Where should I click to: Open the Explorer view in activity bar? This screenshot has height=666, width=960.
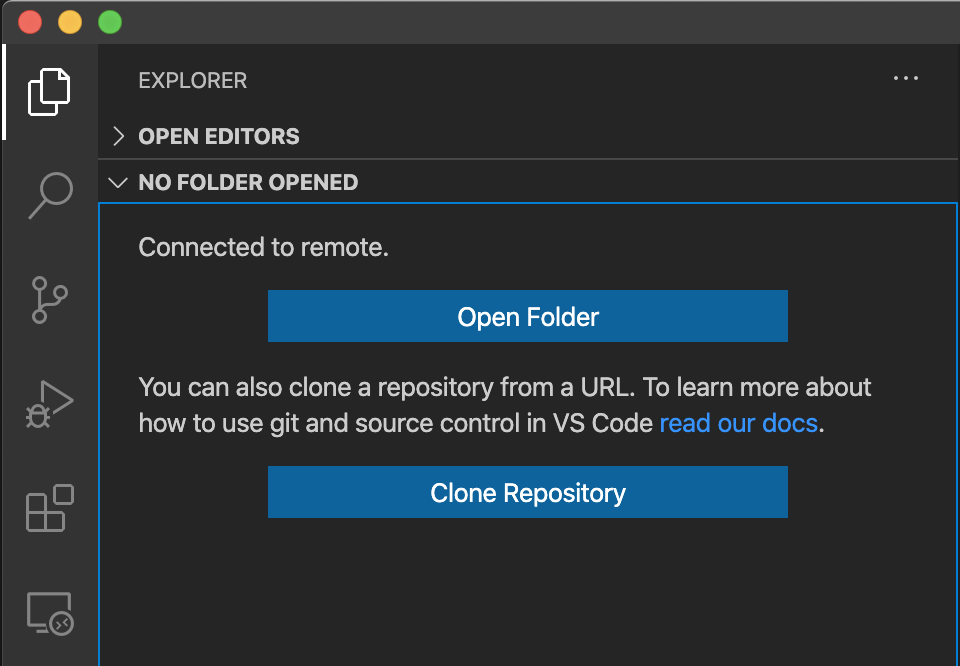[x=49, y=92]
